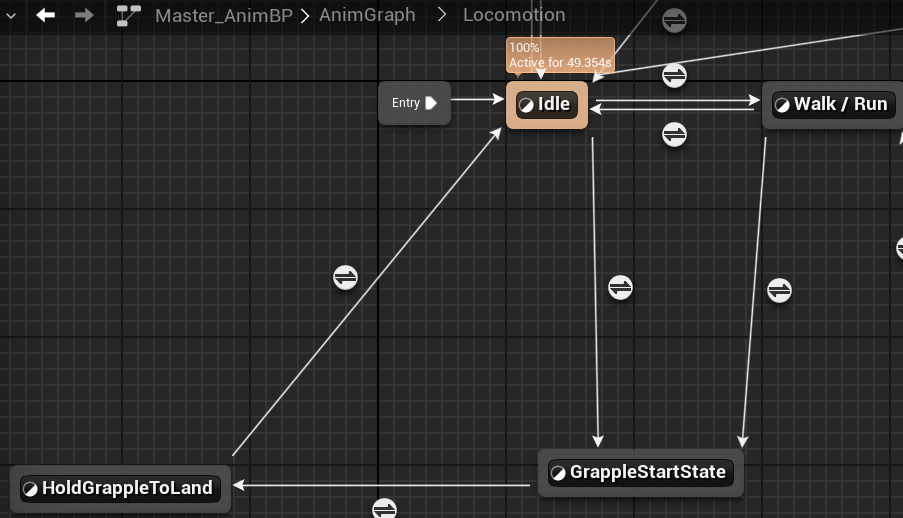This screenshot has height=518, width=903.
Task: Select the transition rule icon below the Locomotion breadcrumb
Action: pyautogui.click(x=674, y=21)
